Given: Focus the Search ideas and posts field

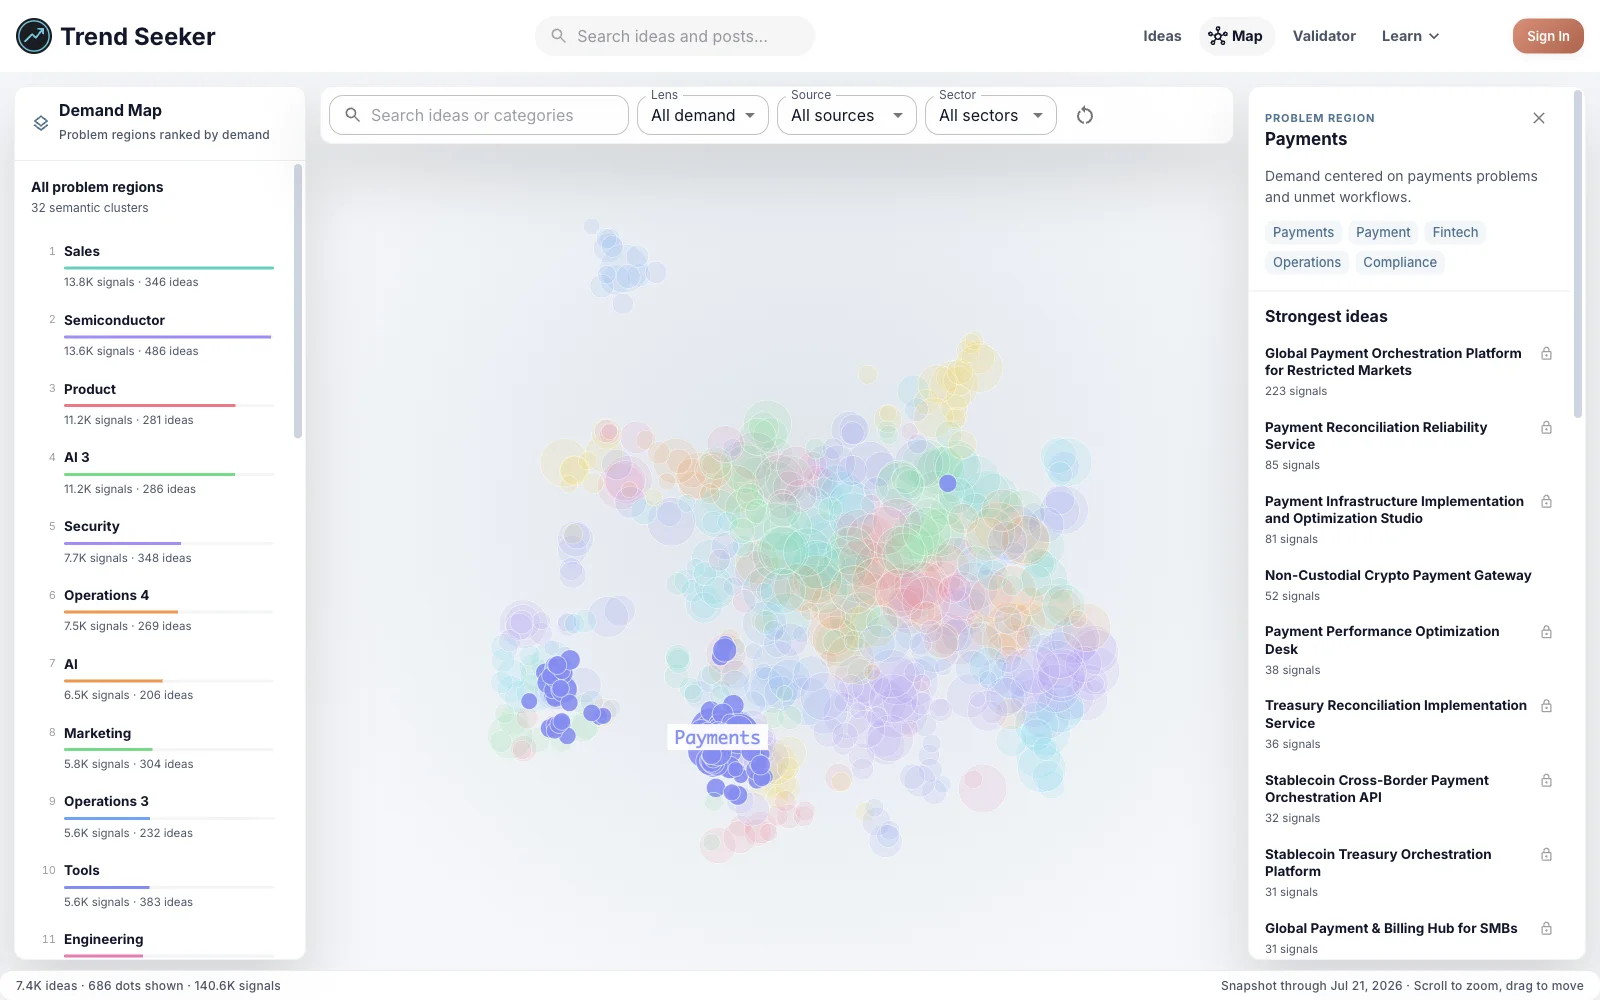Looking at the screenshot, I should [675, 36].
